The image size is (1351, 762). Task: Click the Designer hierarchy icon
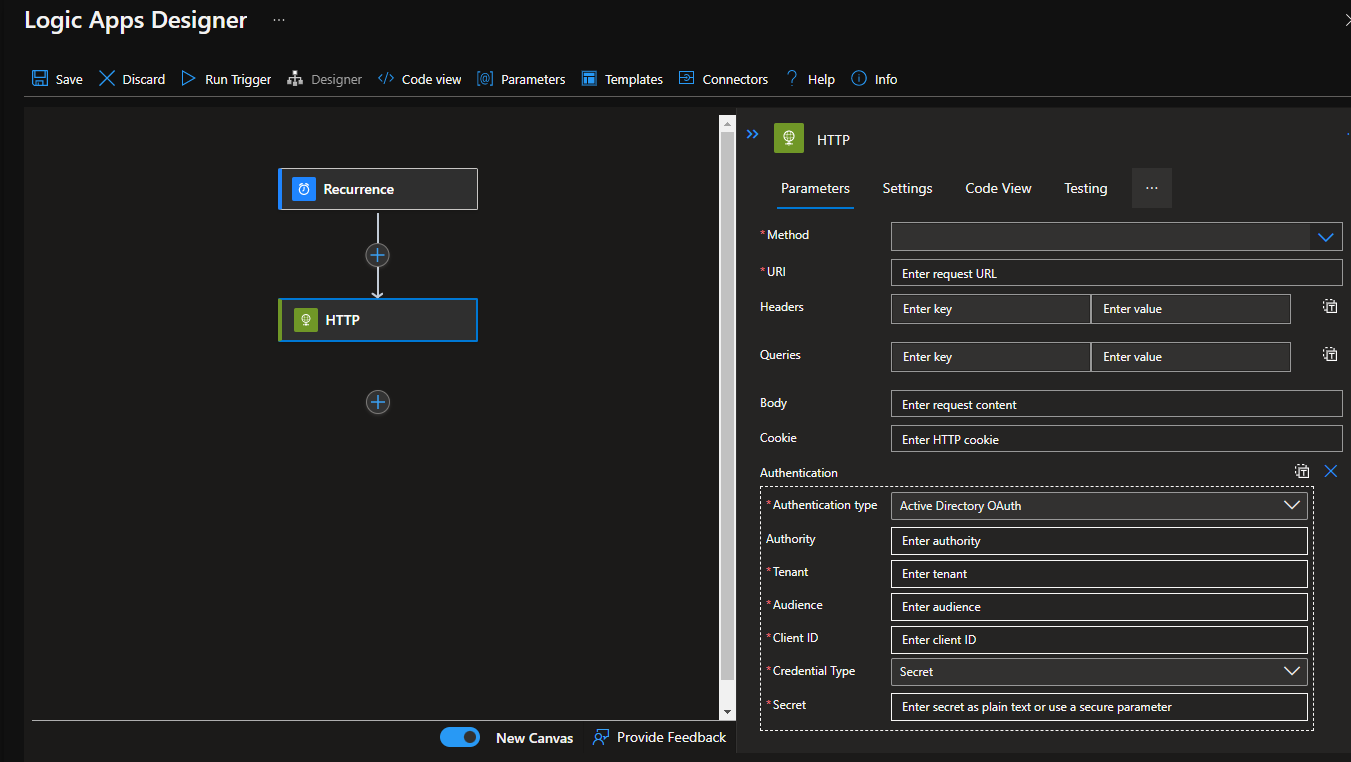point(295,79)
